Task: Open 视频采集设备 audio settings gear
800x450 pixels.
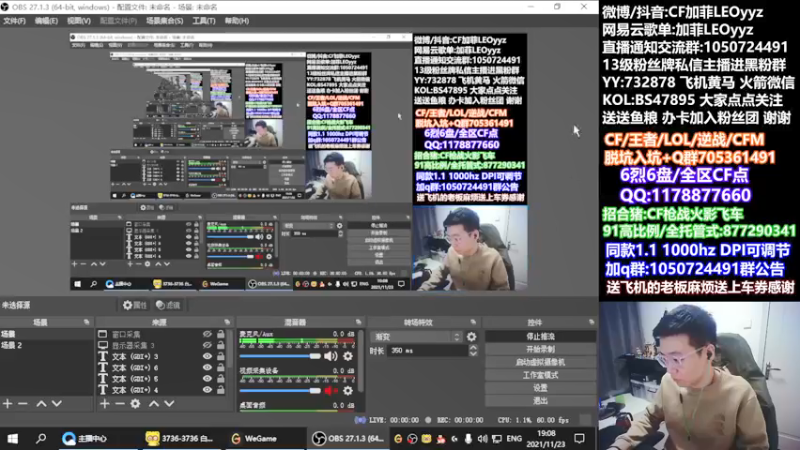Action: (348, 391)
